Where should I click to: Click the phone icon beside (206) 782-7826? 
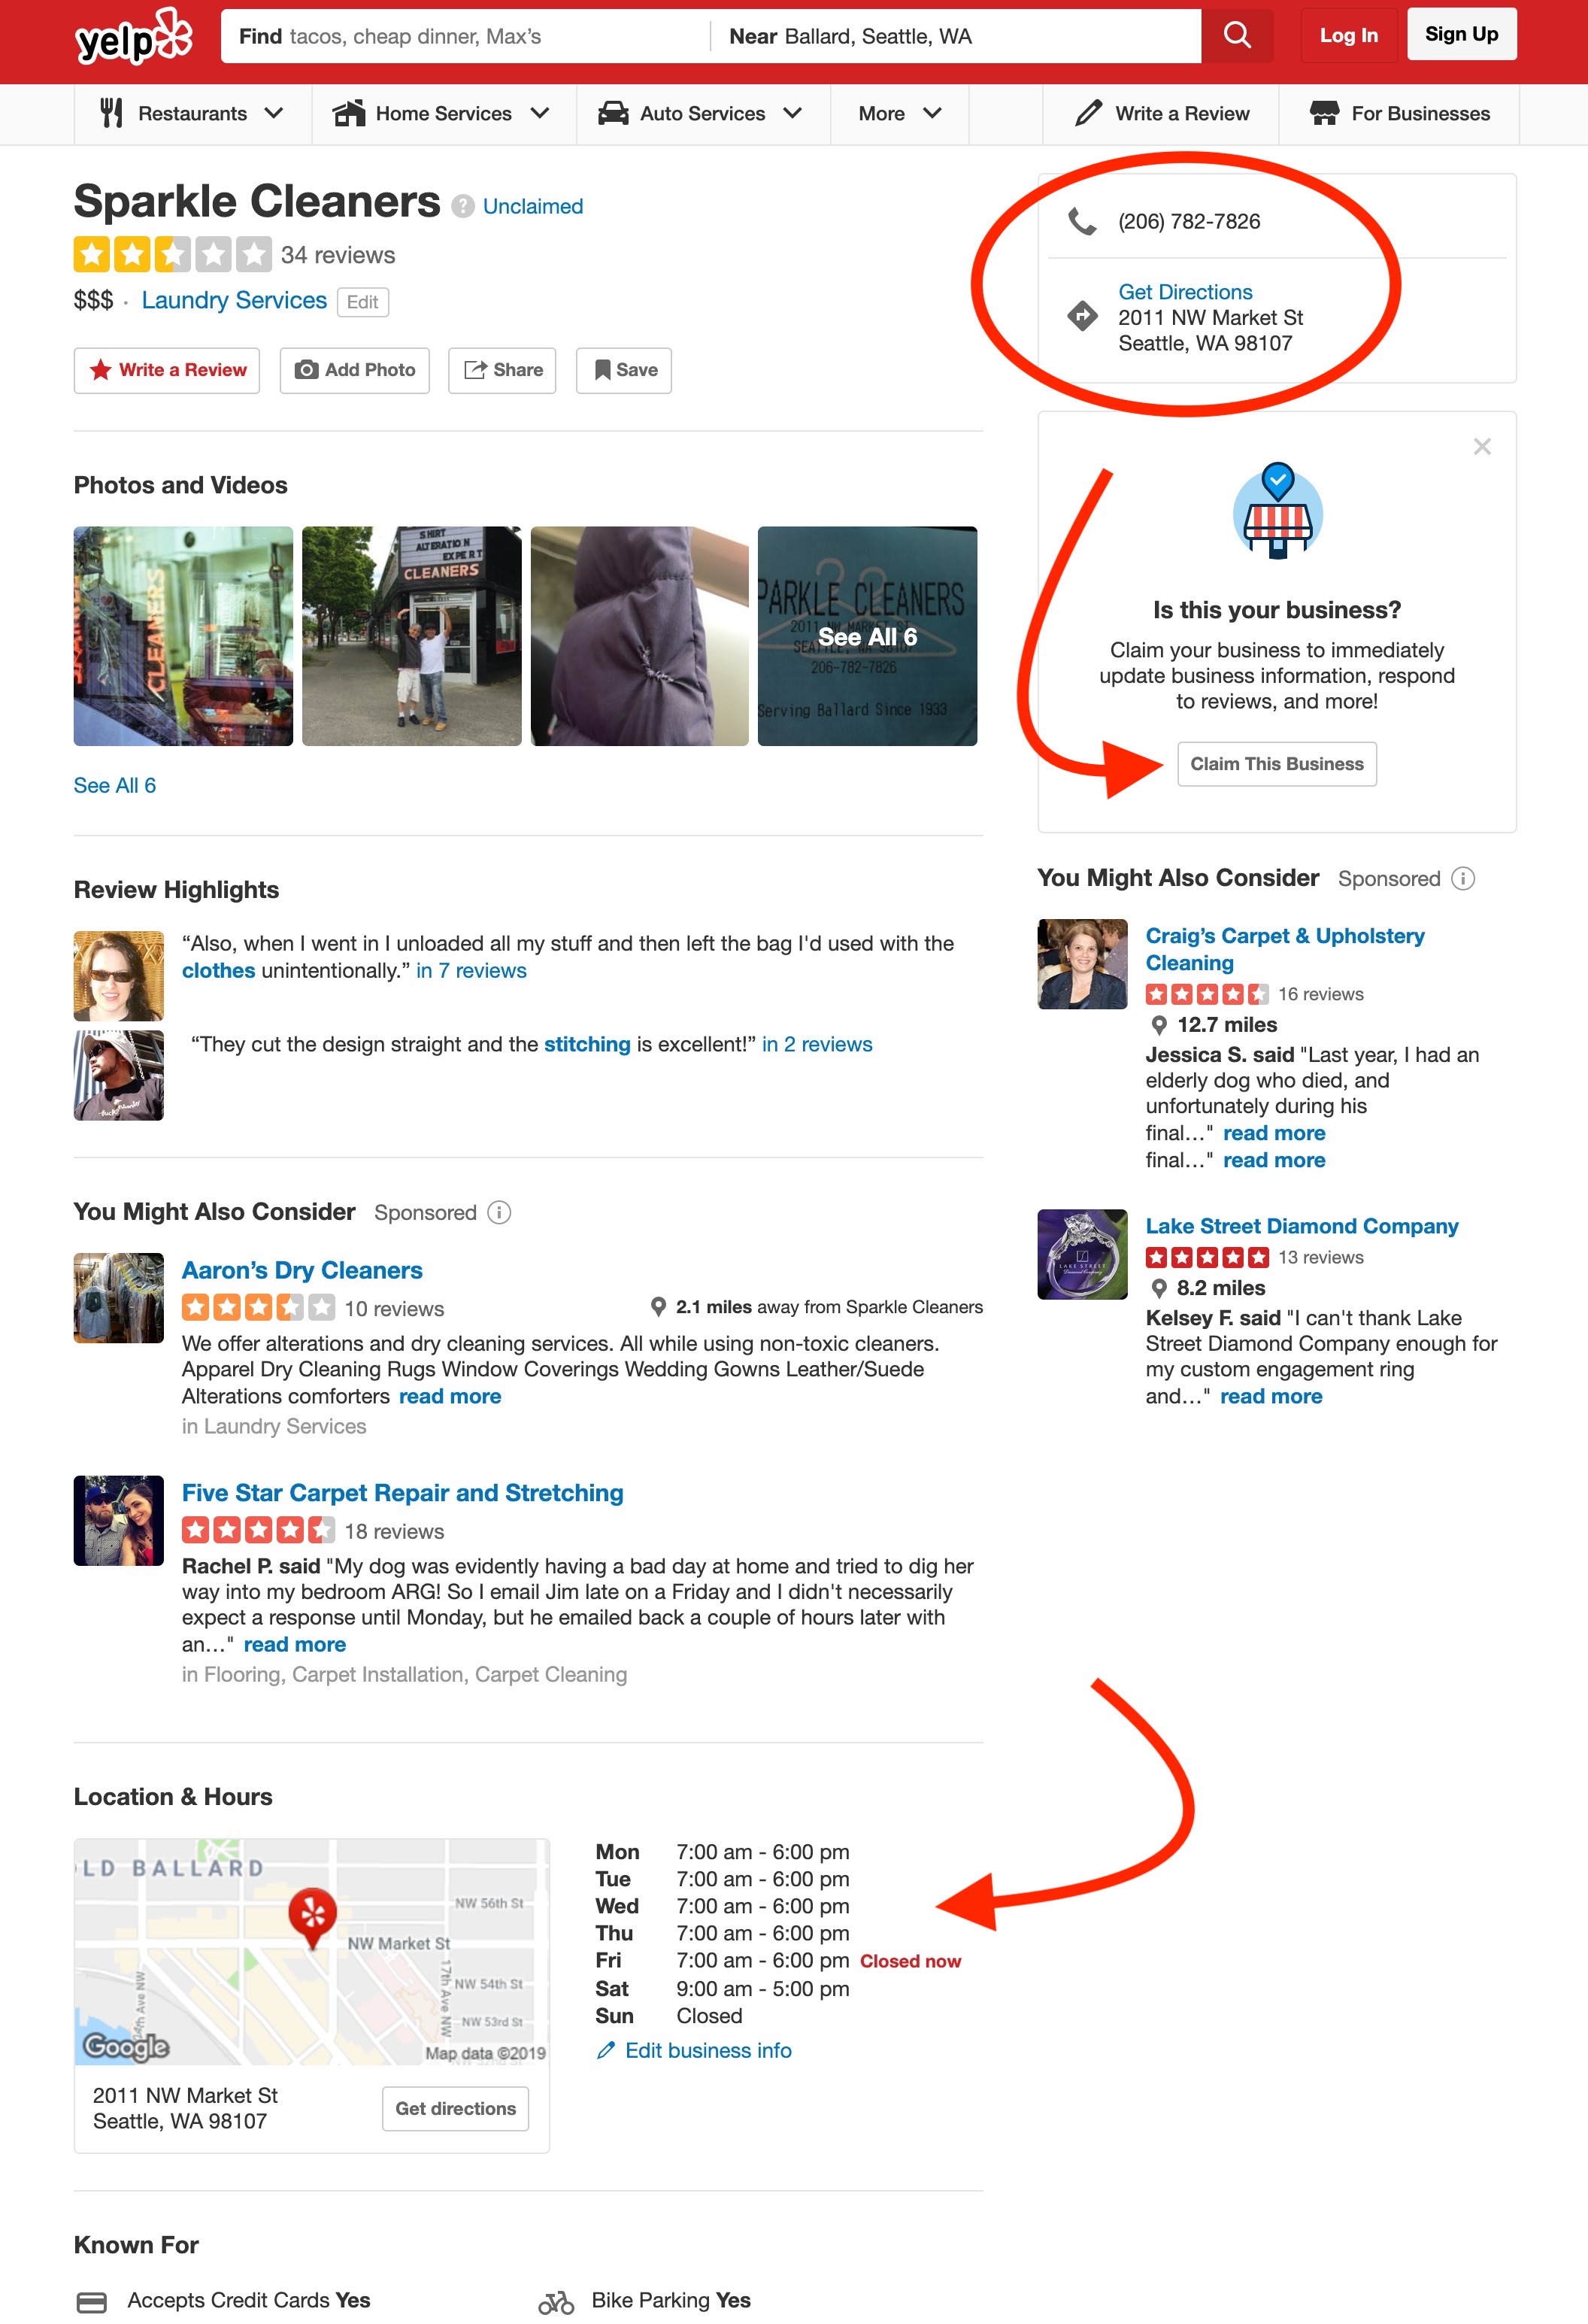tap(1082, 221)
